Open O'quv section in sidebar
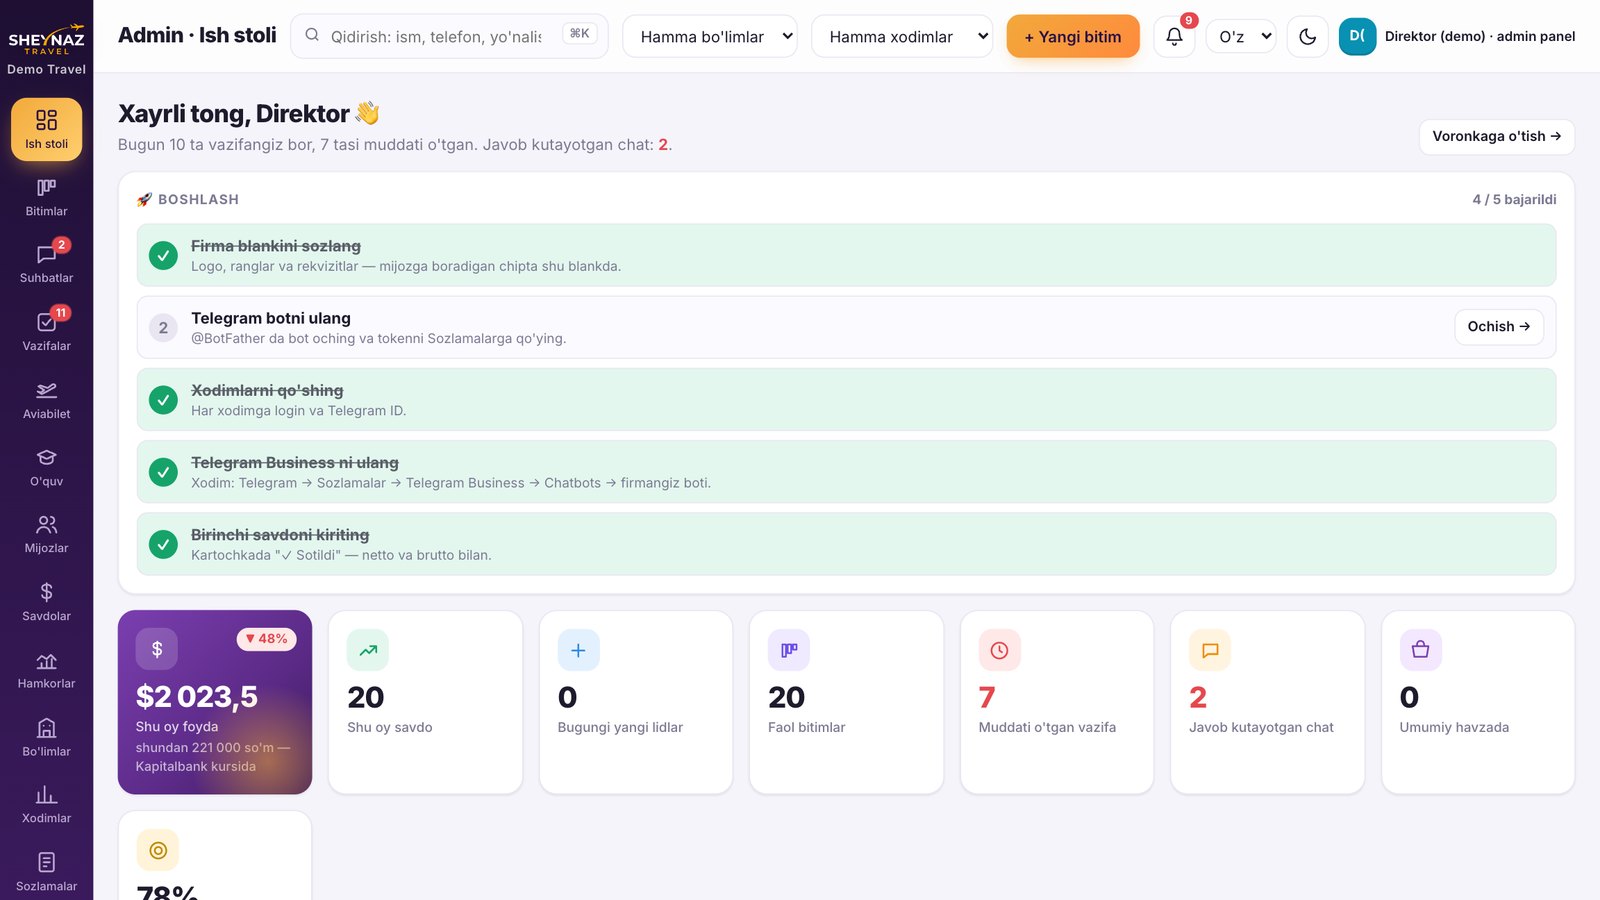1600x900 pixels. 46,467
